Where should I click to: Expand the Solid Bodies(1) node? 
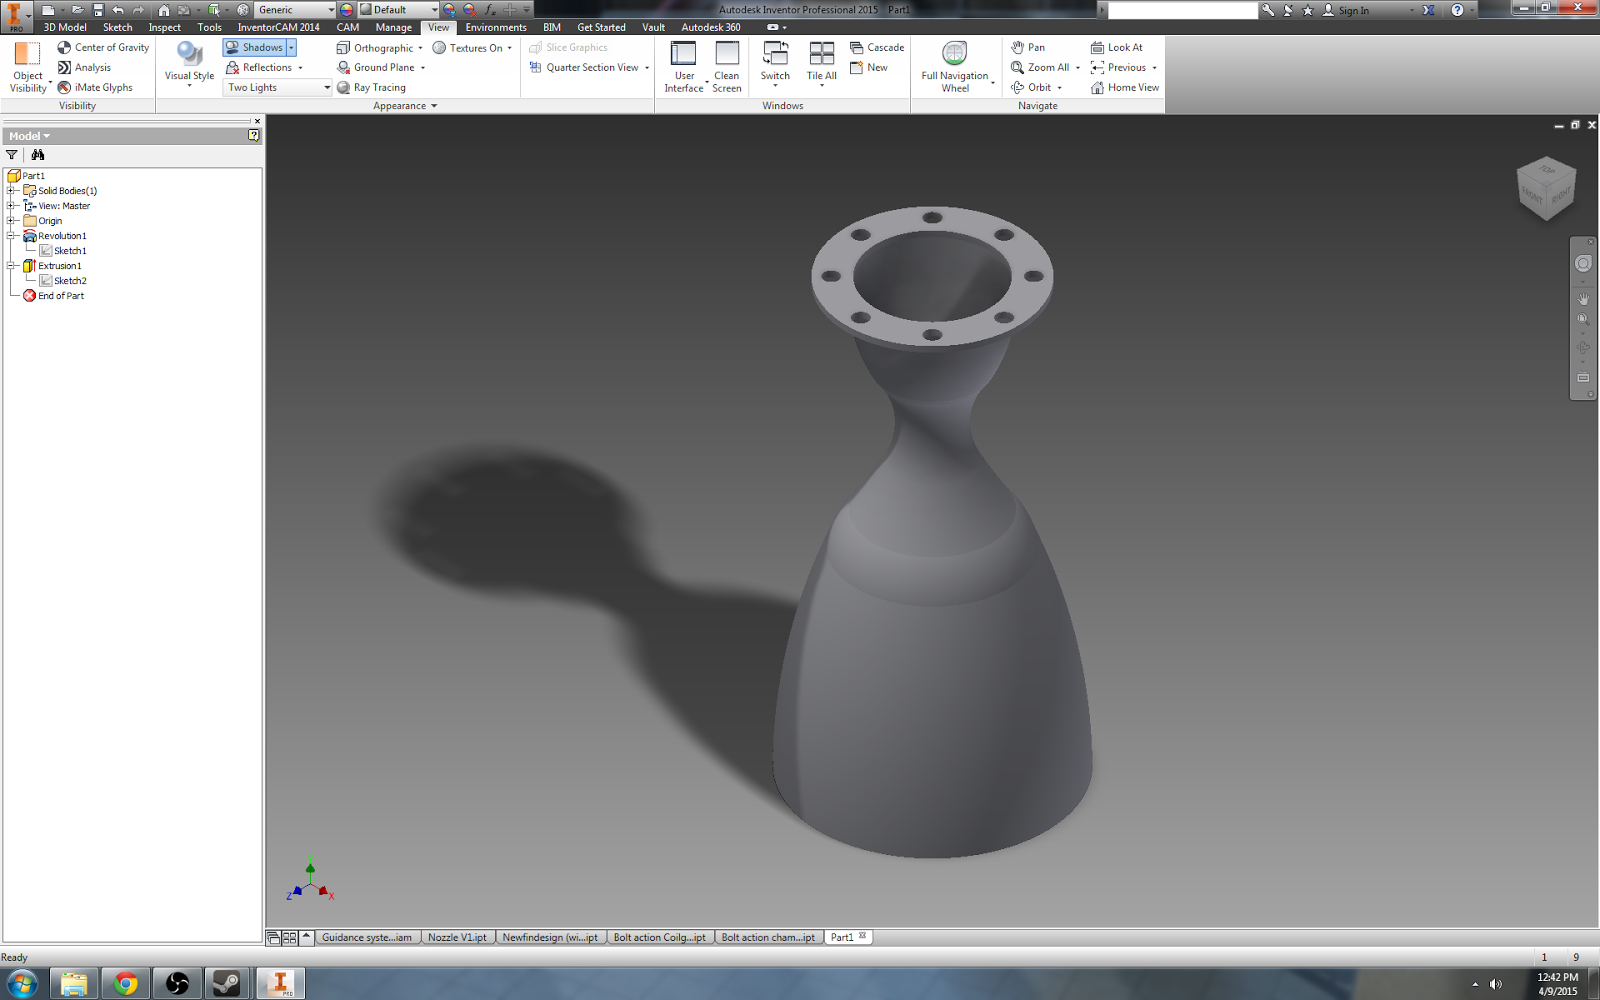[11, 190]
